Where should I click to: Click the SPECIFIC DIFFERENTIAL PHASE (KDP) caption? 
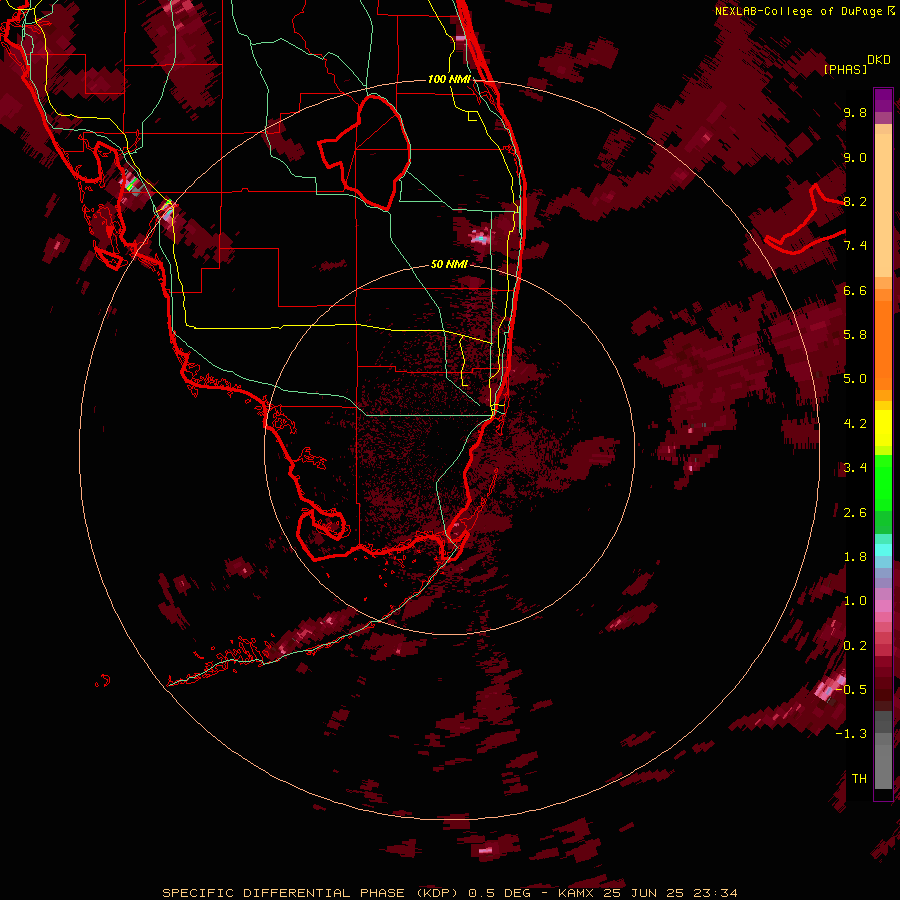pos(314,893)
